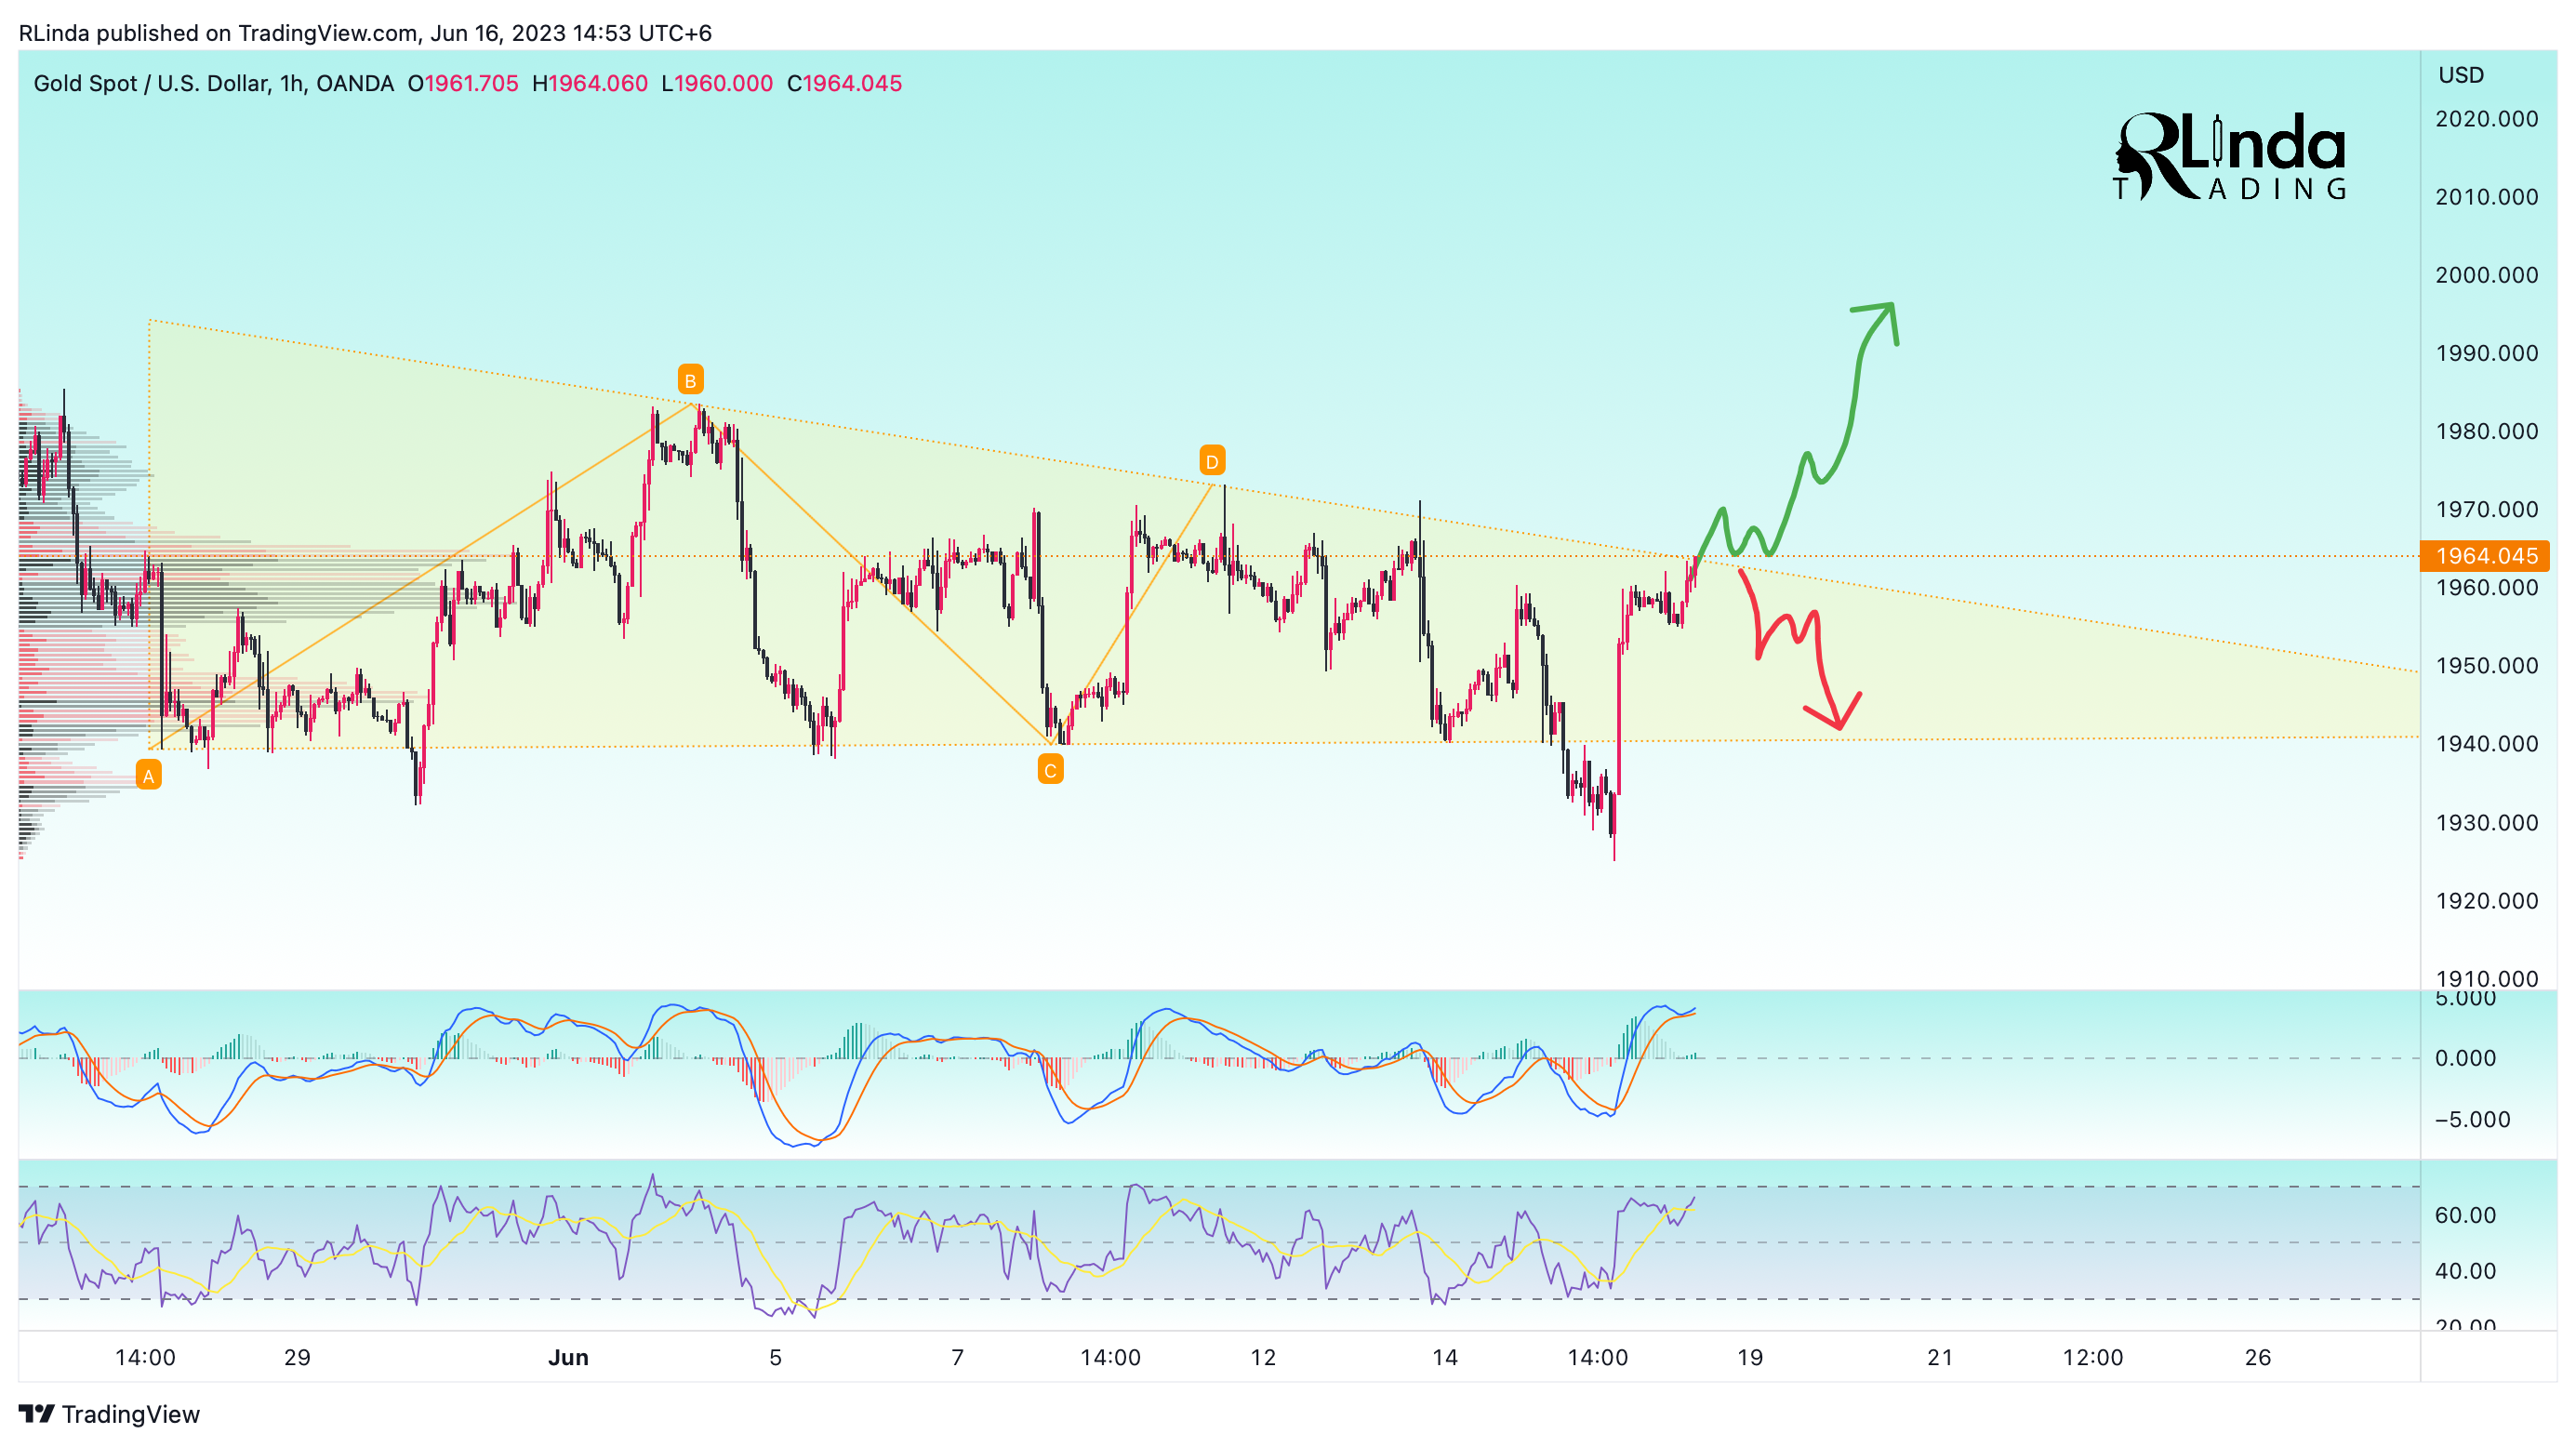Click the orange wave marker B
The width and height of the screenshot is (2576, 1447).
point(690,380)
